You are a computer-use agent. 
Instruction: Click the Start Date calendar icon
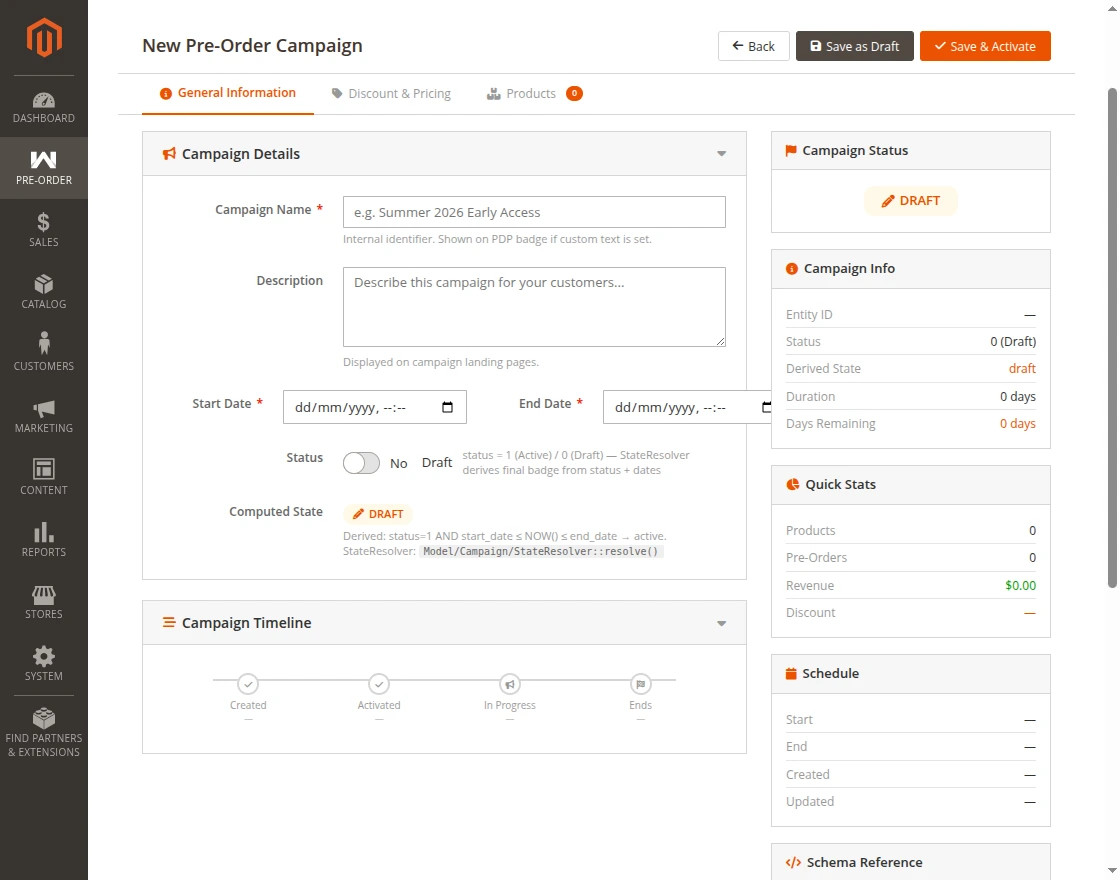tap(447, 407)
